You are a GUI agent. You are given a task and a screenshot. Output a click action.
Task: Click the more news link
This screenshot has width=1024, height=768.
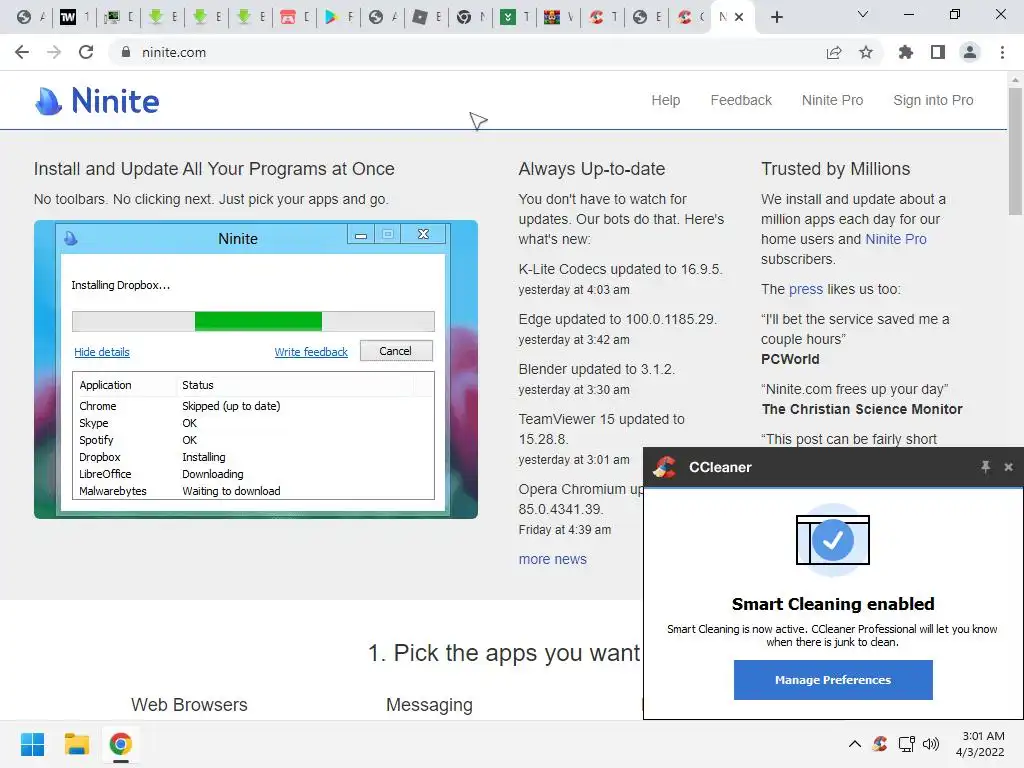[552, 559]
